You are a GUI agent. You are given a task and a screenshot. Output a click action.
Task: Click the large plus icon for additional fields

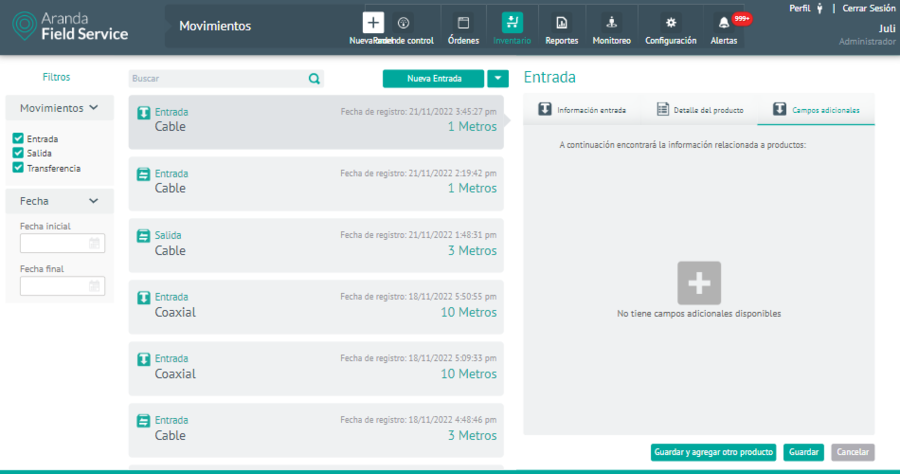point(699,282)
